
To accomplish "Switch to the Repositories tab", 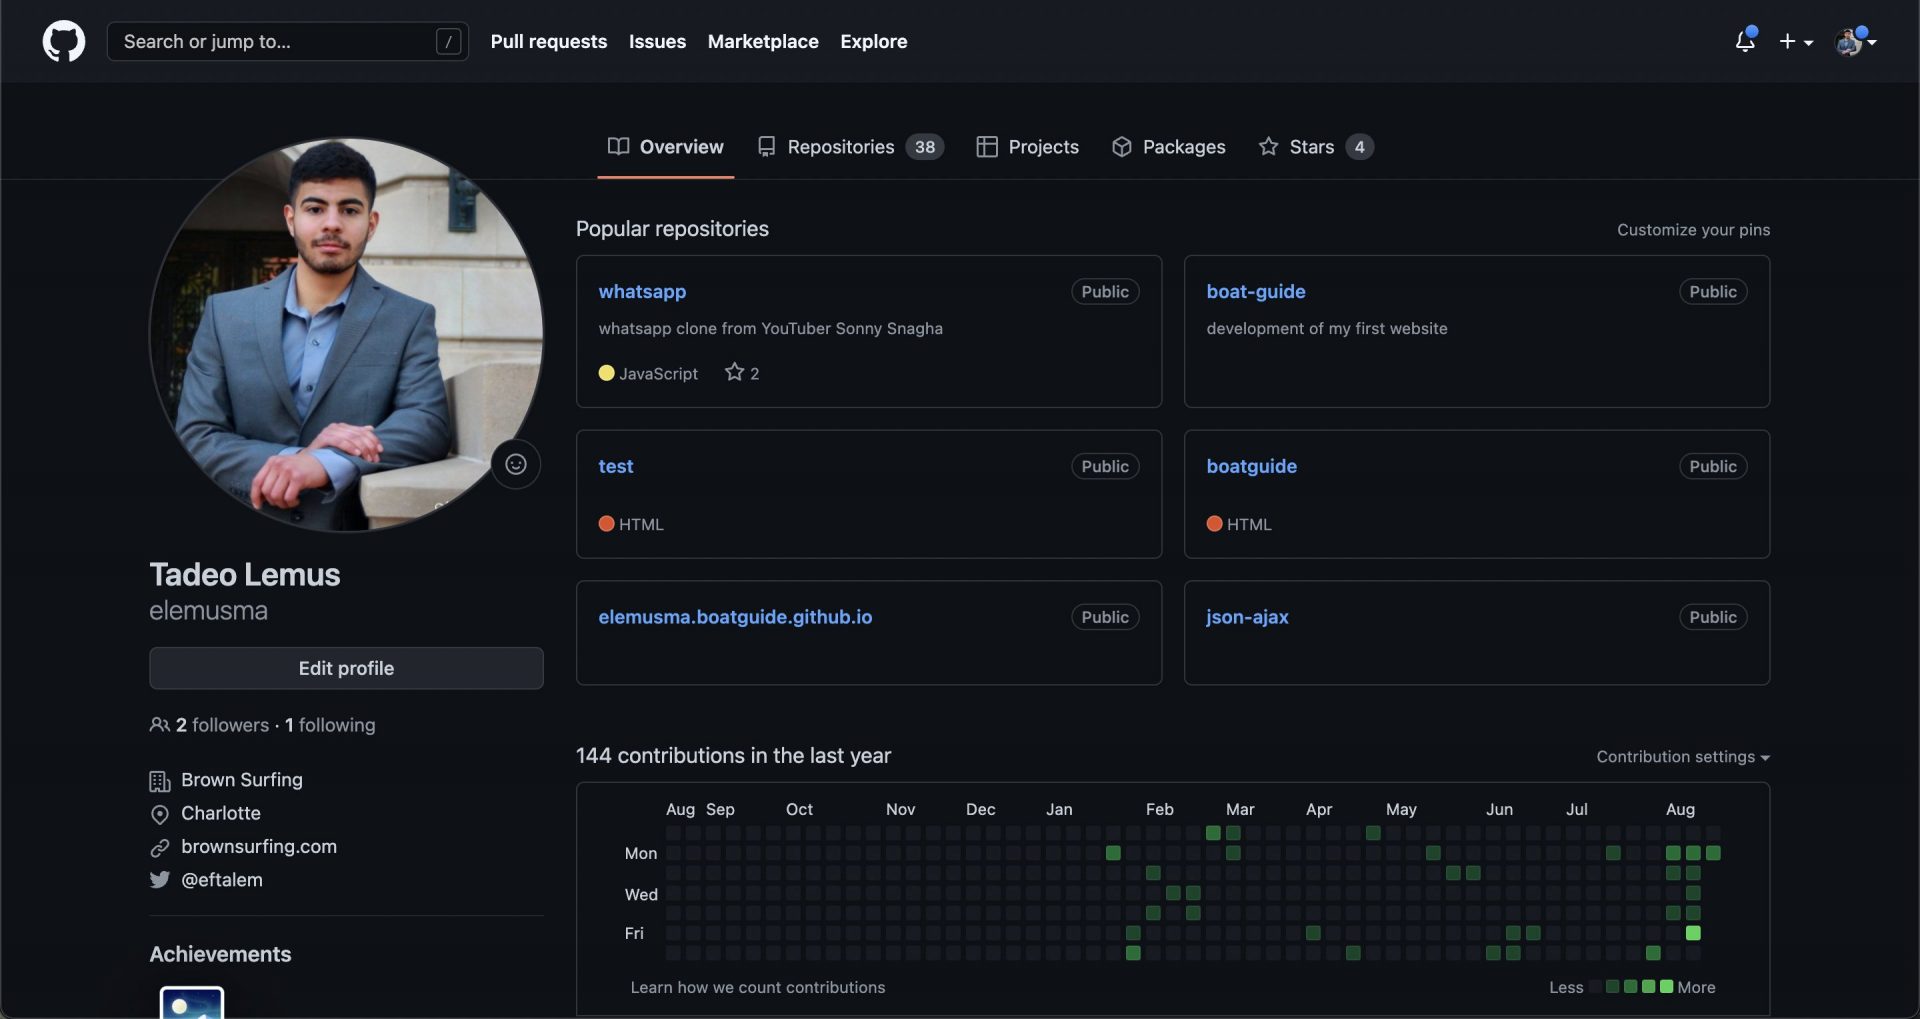I will [850, 147].
